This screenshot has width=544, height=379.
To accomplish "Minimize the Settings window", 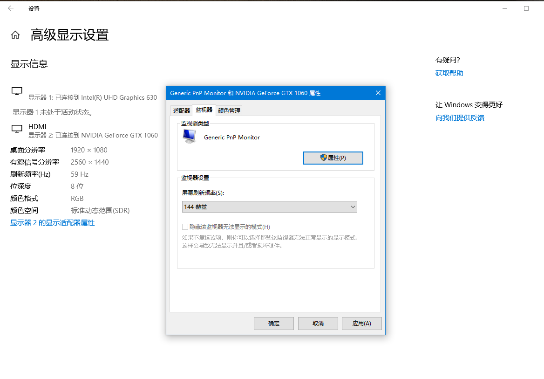I will click(x=505, y=8).
